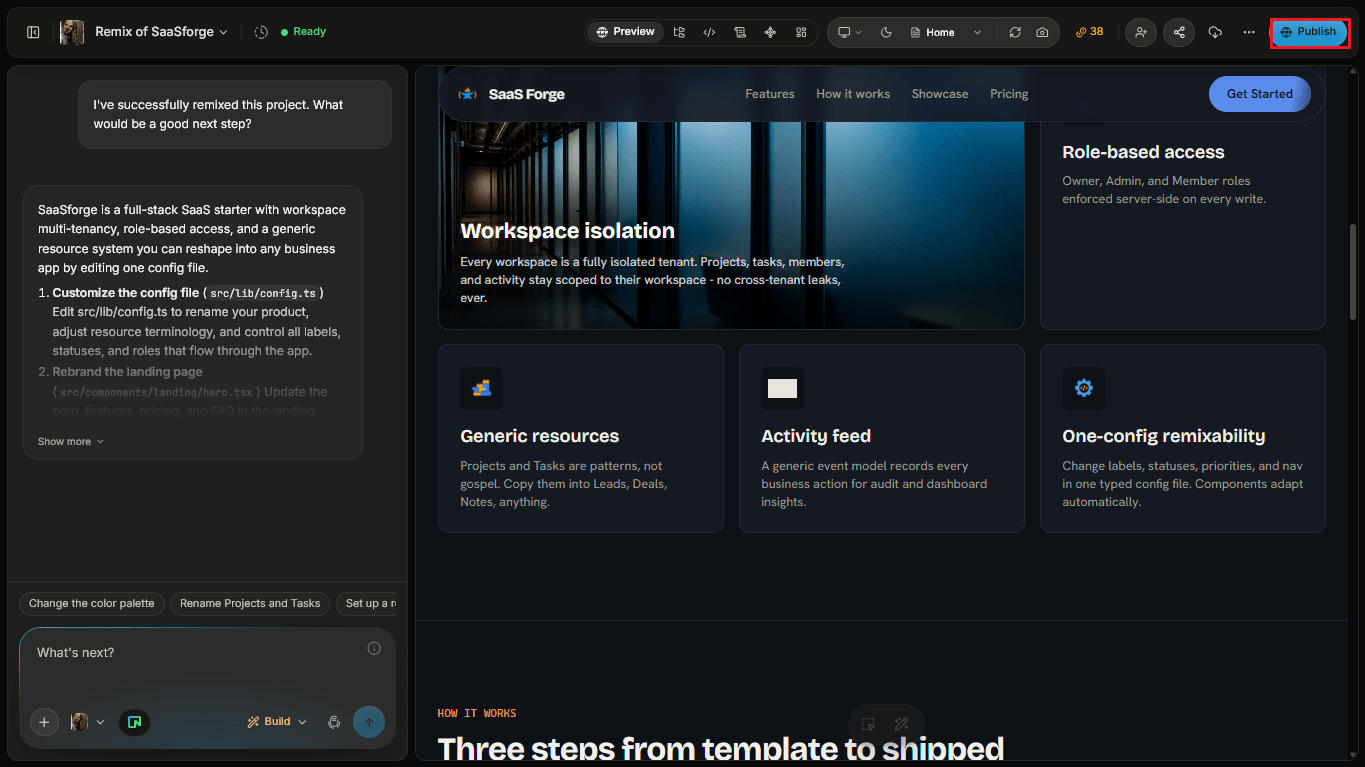Screen dimensions: 1365x767
Task: Open Features in the SaaS Forge nav
Action: [x=770, y=94]
